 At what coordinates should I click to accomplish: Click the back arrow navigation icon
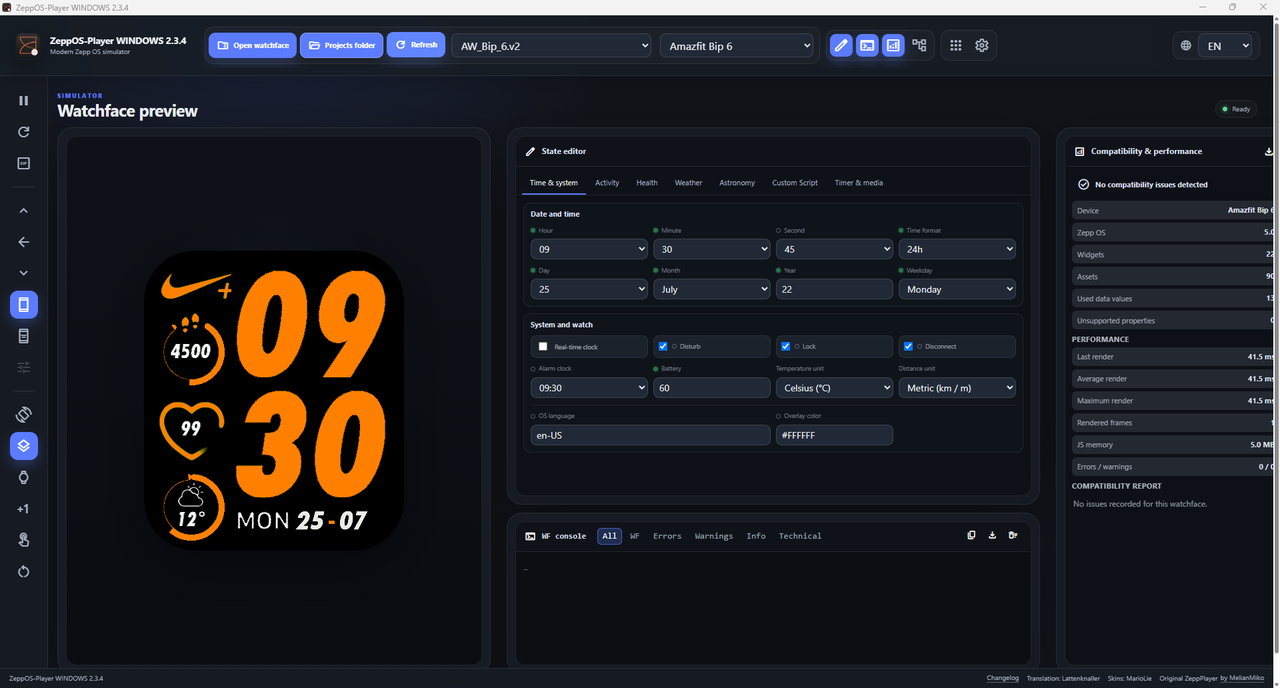coord(24,242)
